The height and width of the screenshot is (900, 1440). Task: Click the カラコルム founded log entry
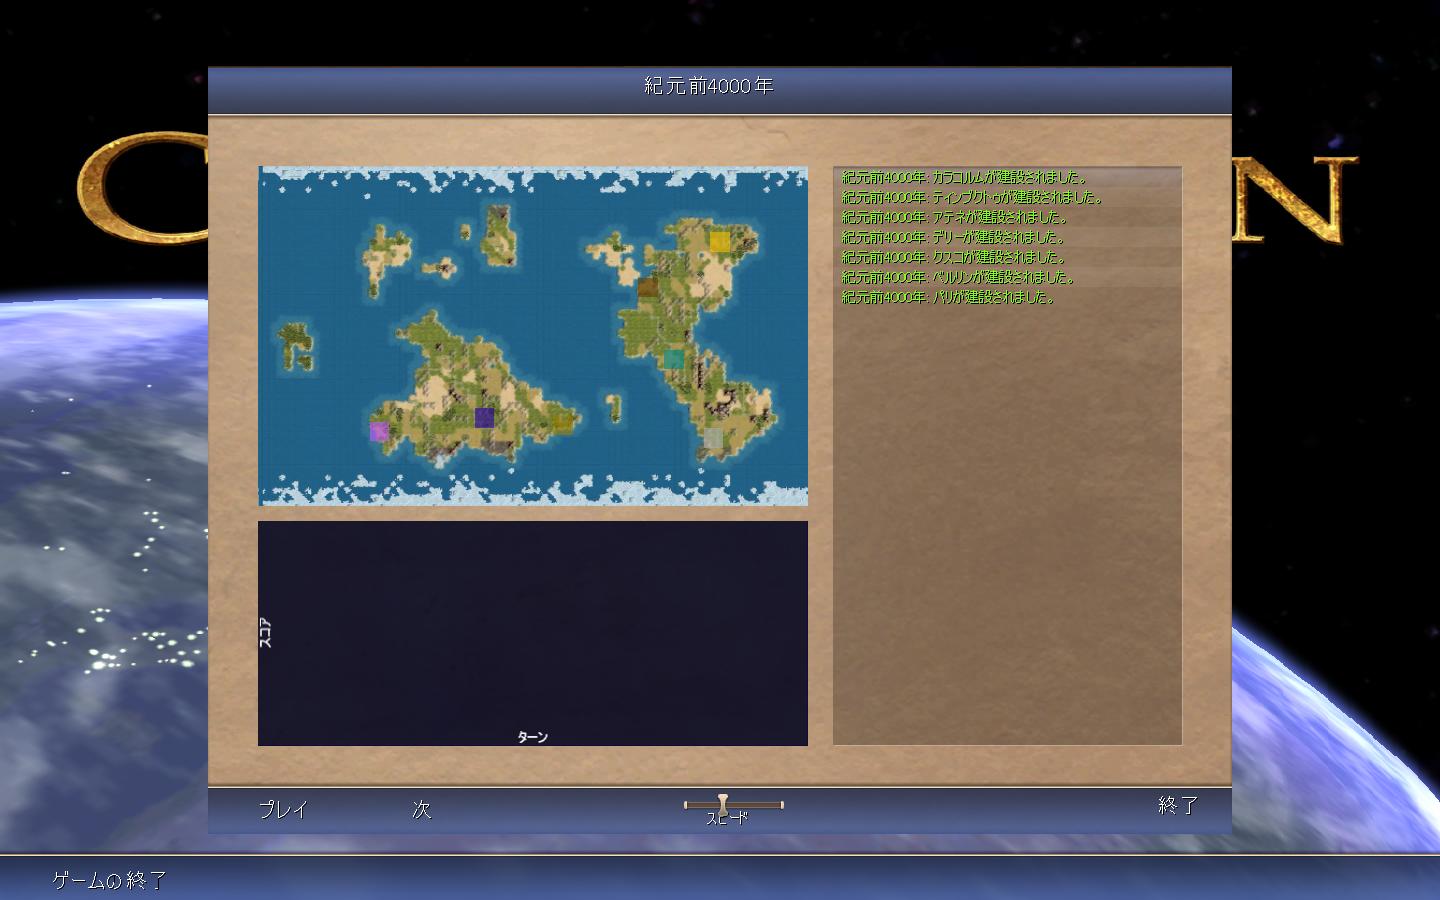click(1007, 177)
